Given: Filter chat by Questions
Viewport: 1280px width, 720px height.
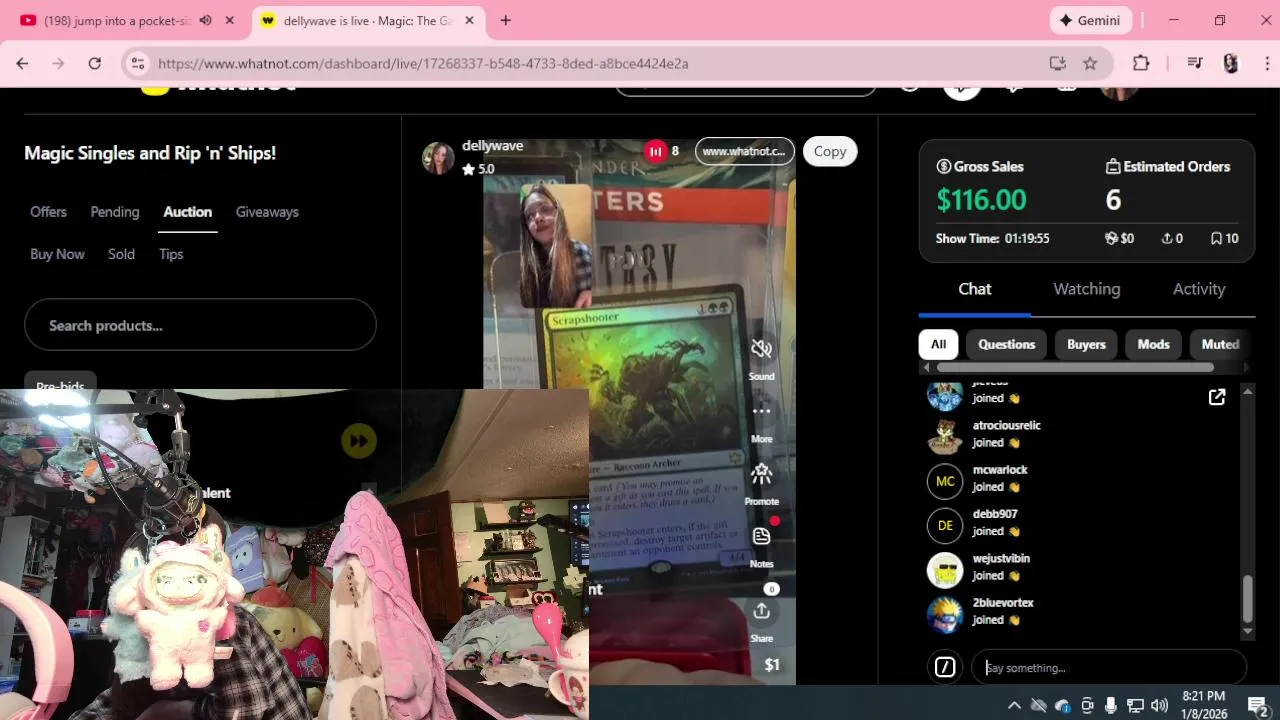Looking at the screenshot, I should coord(1006,344).
